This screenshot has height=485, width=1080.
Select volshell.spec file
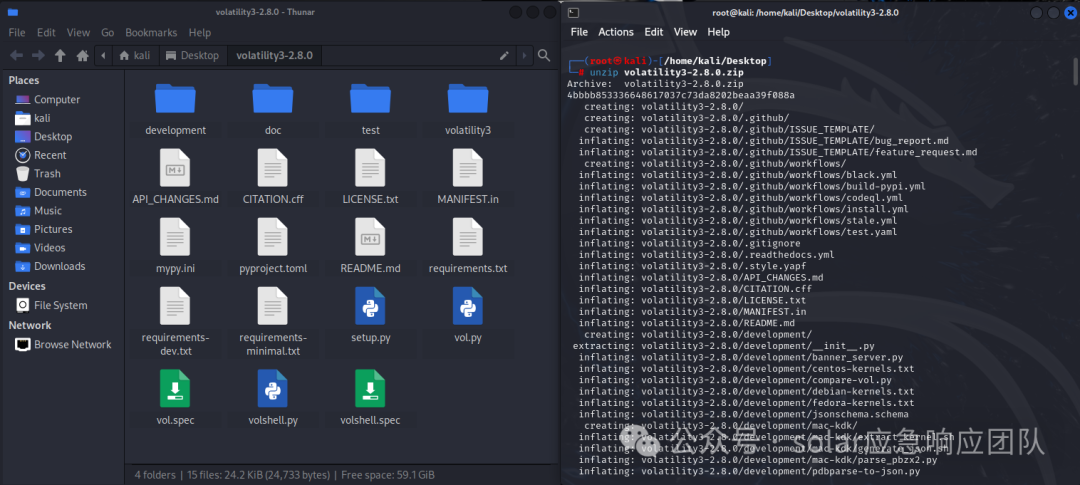pyautogui.click(x=371, y=398)
